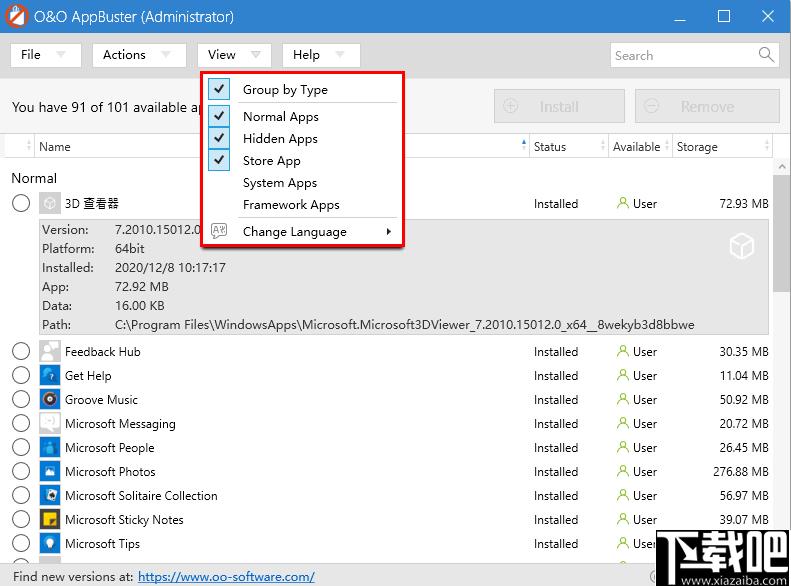
Task: Select the Microsoft People radio button
Action: click(x=21, y=447)
